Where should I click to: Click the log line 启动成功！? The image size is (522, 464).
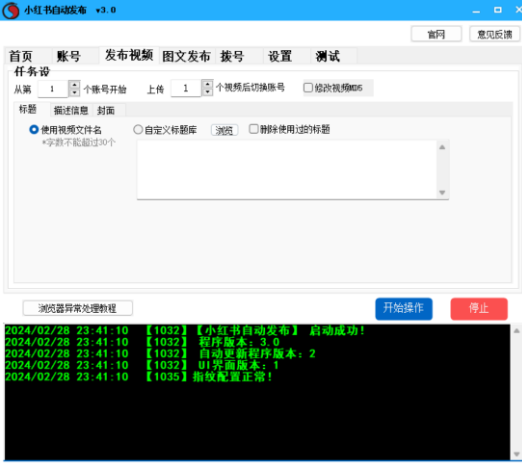185,331
